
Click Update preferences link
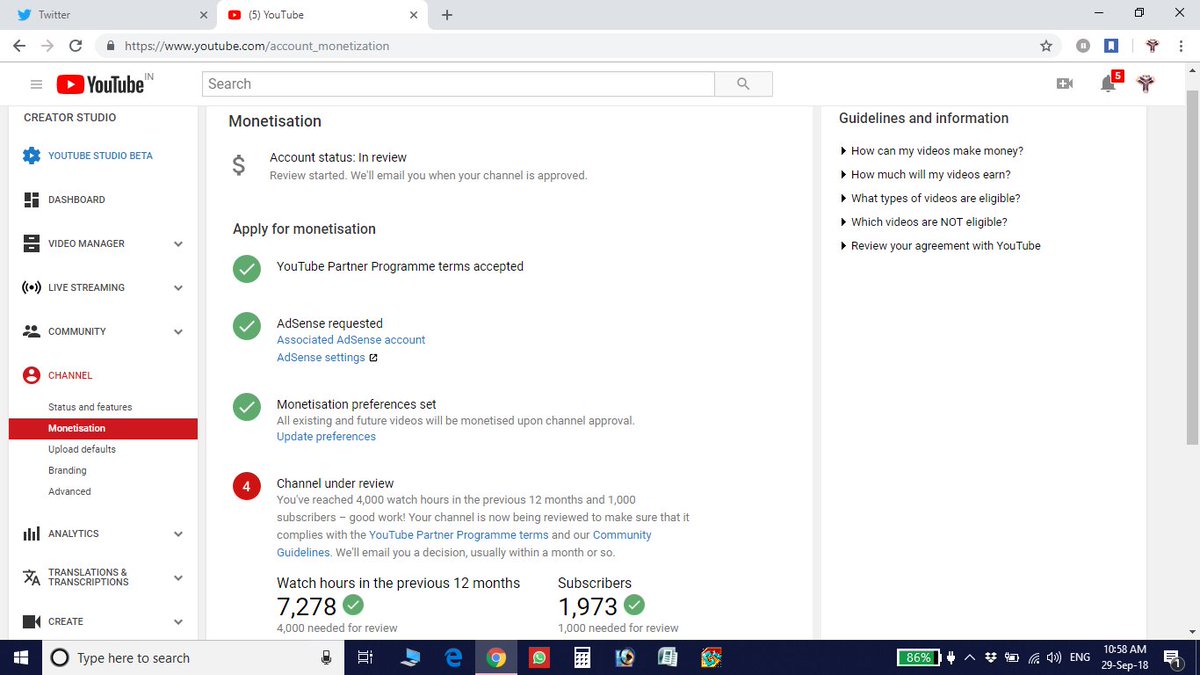[x=326, y=436]
